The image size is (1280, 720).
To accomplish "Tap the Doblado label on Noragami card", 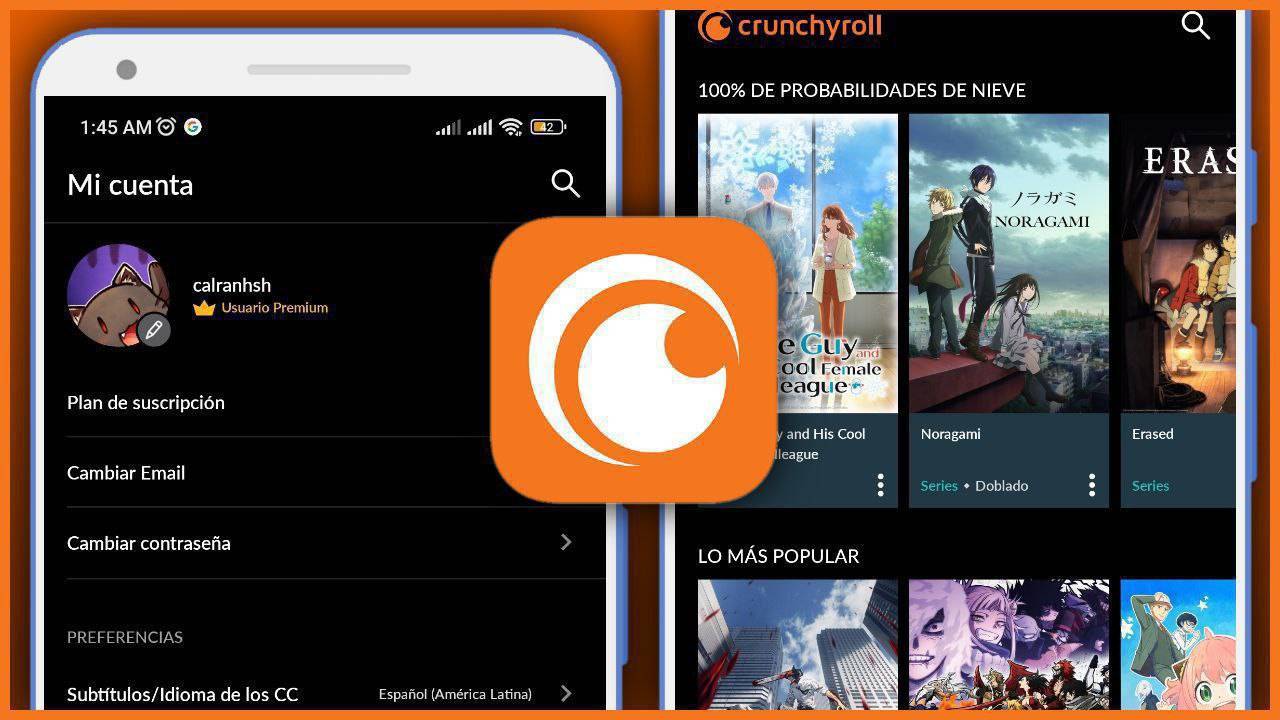I will 1002,486.
